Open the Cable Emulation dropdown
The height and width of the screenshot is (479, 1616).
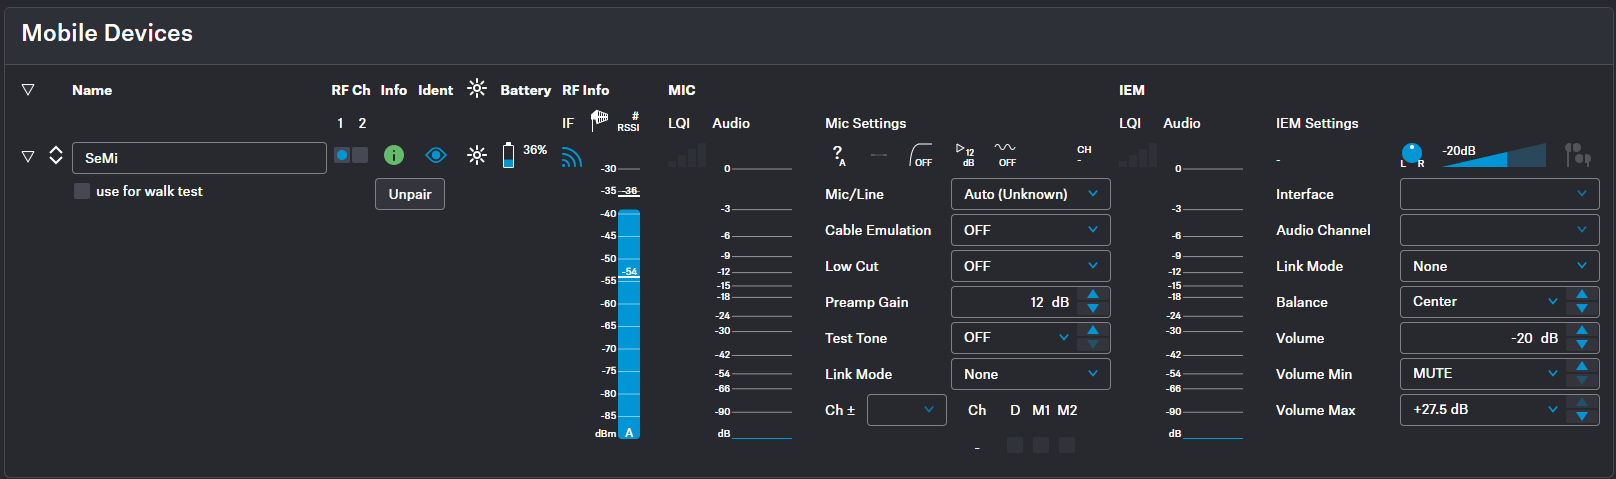click(1030, 230)
